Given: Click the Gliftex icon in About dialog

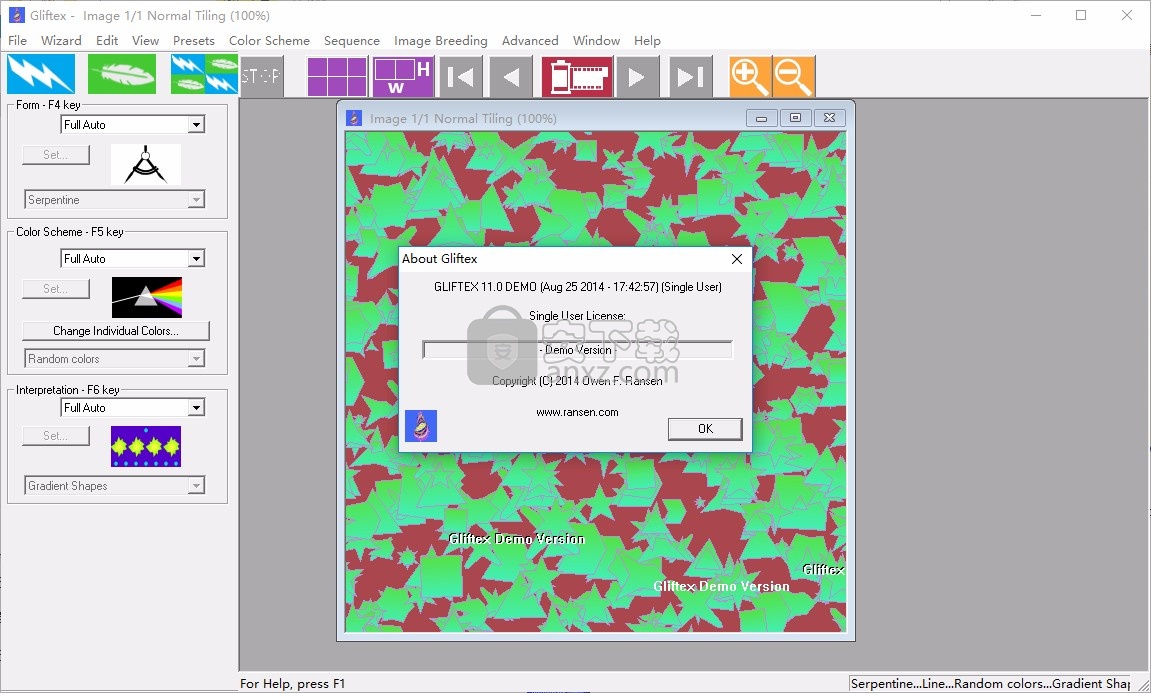Looking at the screenshot, I should tap(421, 426).
